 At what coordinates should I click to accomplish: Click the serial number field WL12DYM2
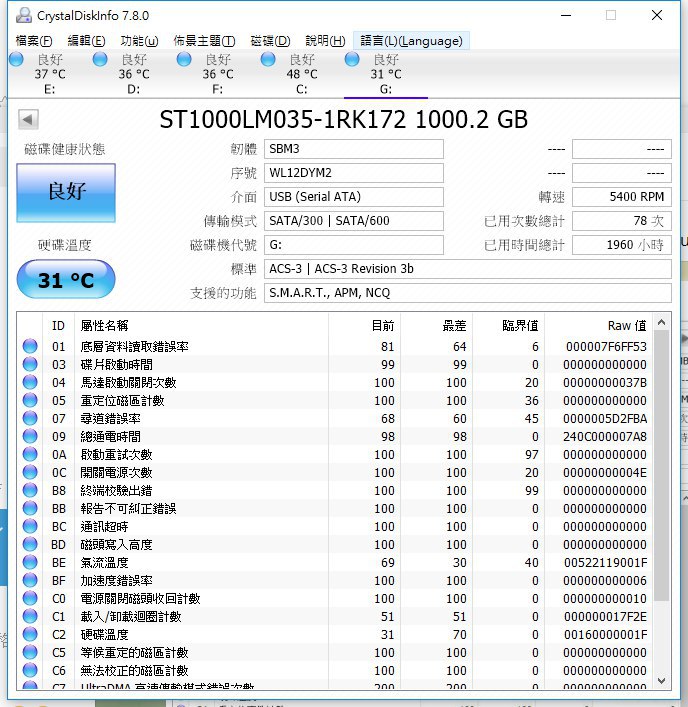click(353, 173)
